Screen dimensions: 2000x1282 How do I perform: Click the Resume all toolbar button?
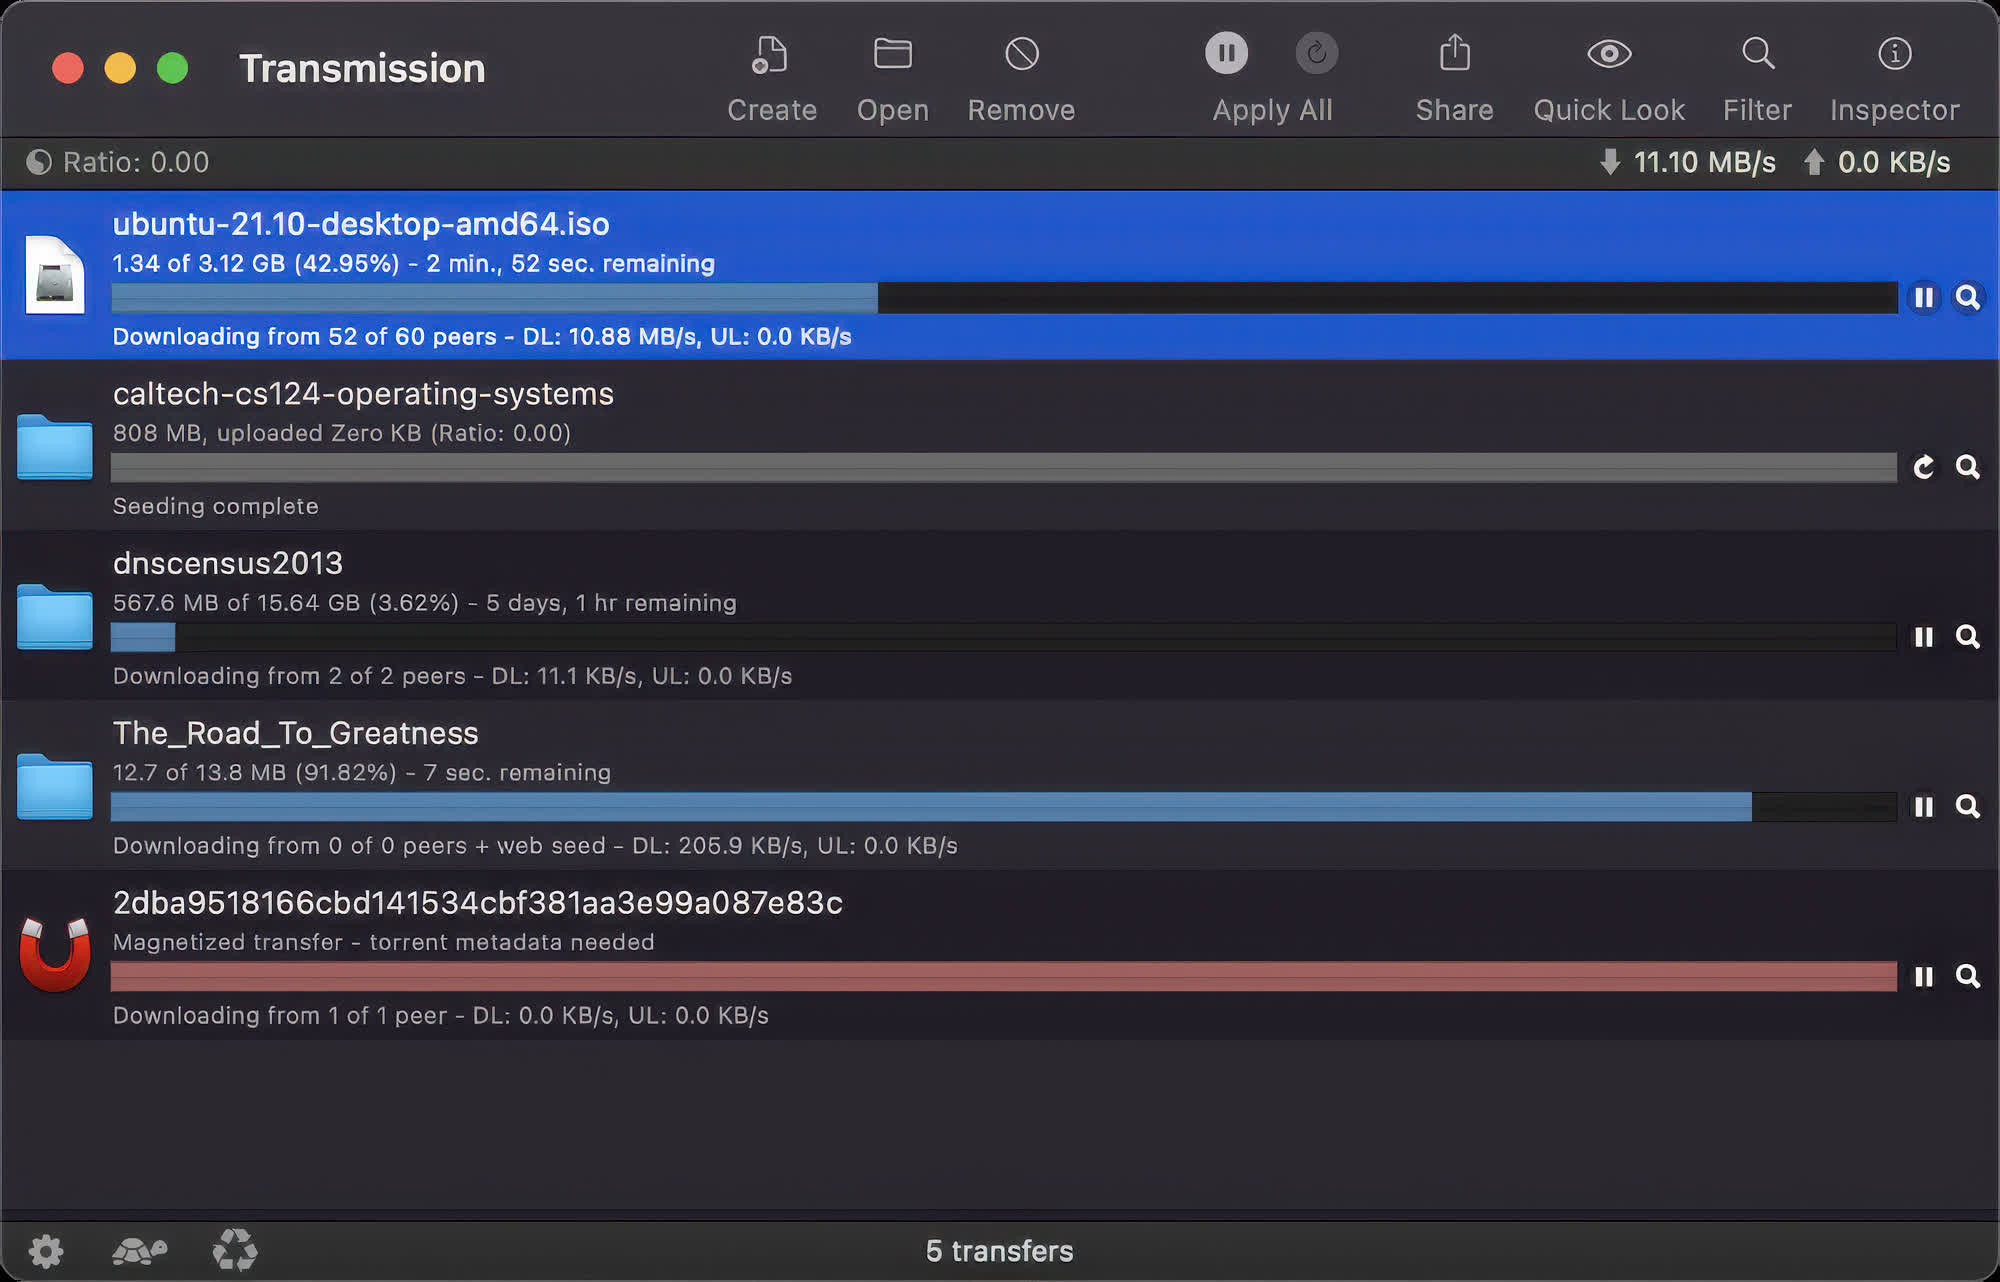pyautogui.click(x=1316, y=53)
